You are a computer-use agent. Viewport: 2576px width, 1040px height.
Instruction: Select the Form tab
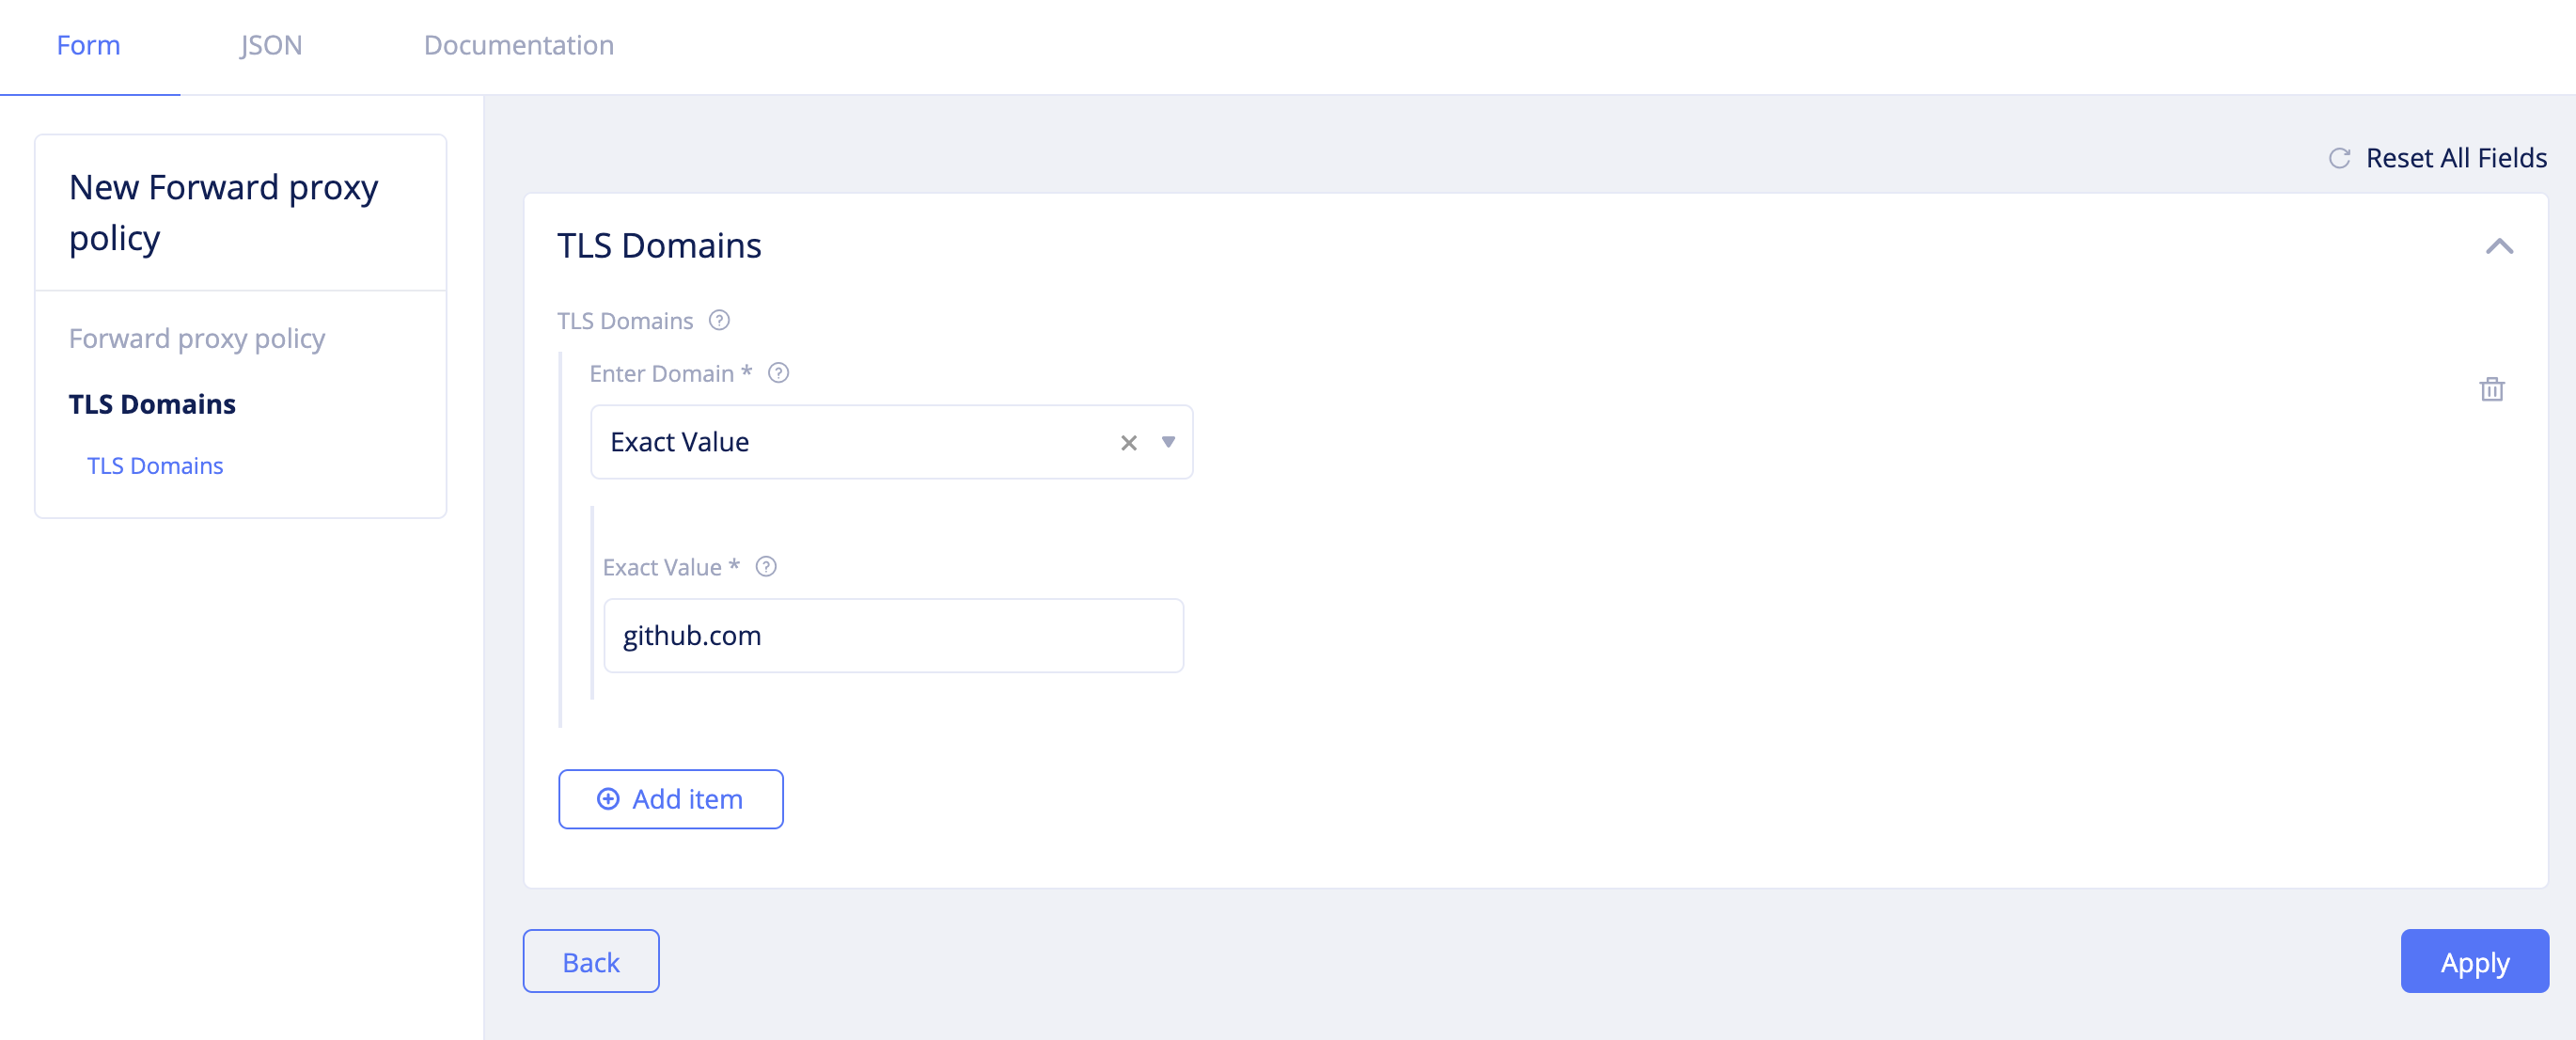tap(88, 45)
